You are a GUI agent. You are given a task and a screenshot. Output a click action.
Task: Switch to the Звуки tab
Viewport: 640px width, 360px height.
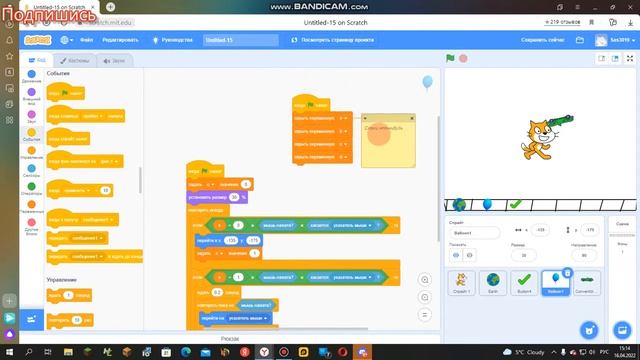click(114, 60)
